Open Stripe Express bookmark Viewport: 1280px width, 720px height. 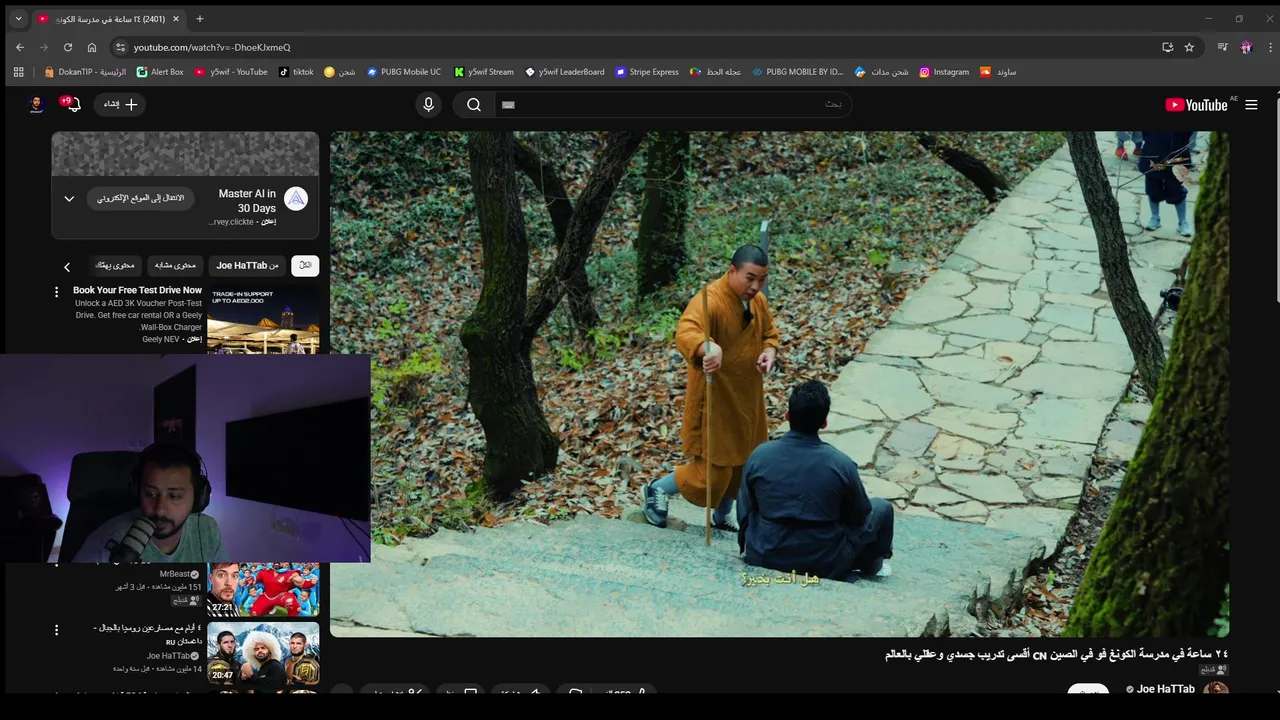pyautogui.click(x=647, y=72)
